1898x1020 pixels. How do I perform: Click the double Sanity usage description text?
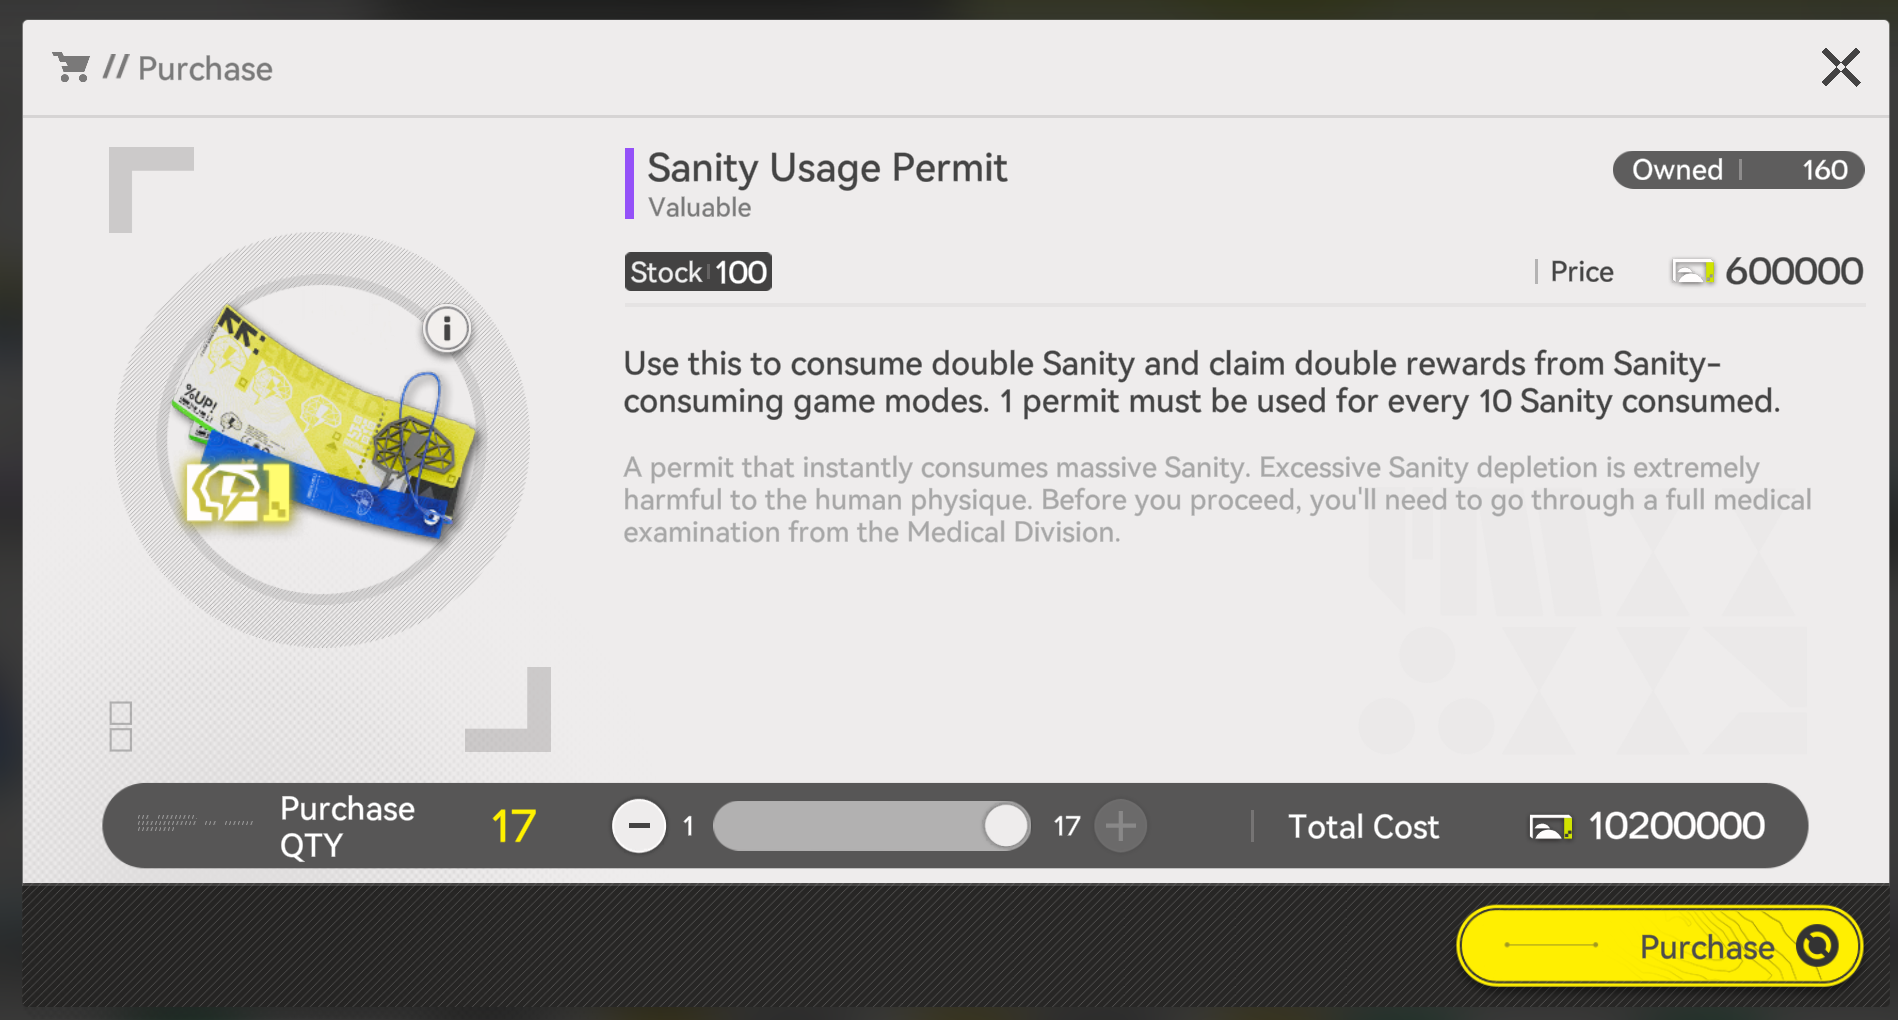(1202, 382)
